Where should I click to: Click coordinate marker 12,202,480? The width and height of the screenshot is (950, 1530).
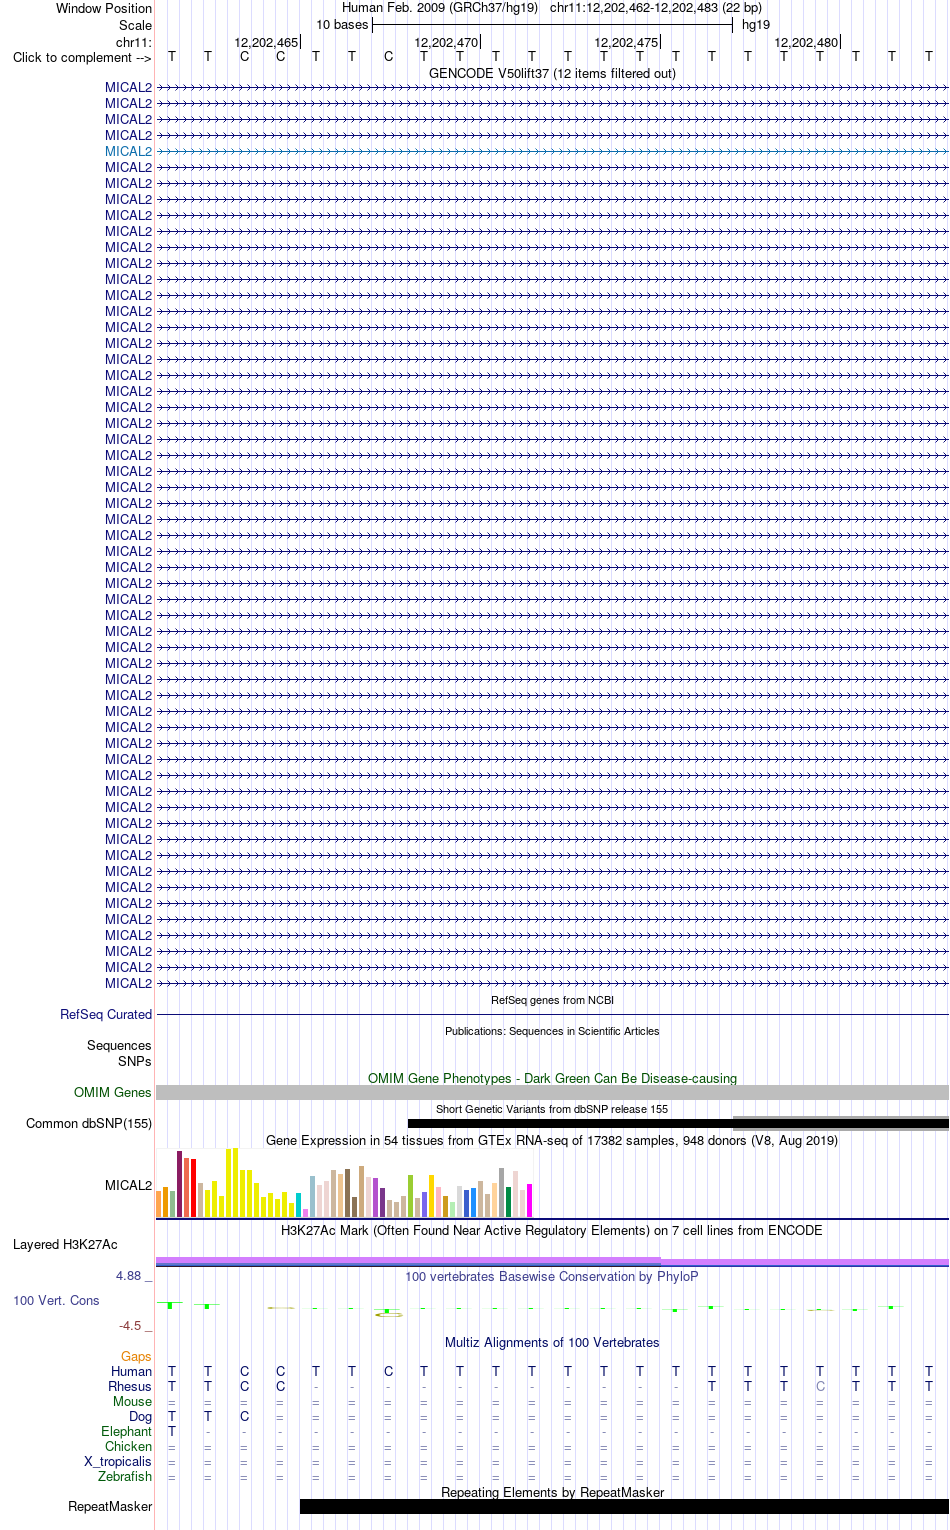[x=806, y=42]
